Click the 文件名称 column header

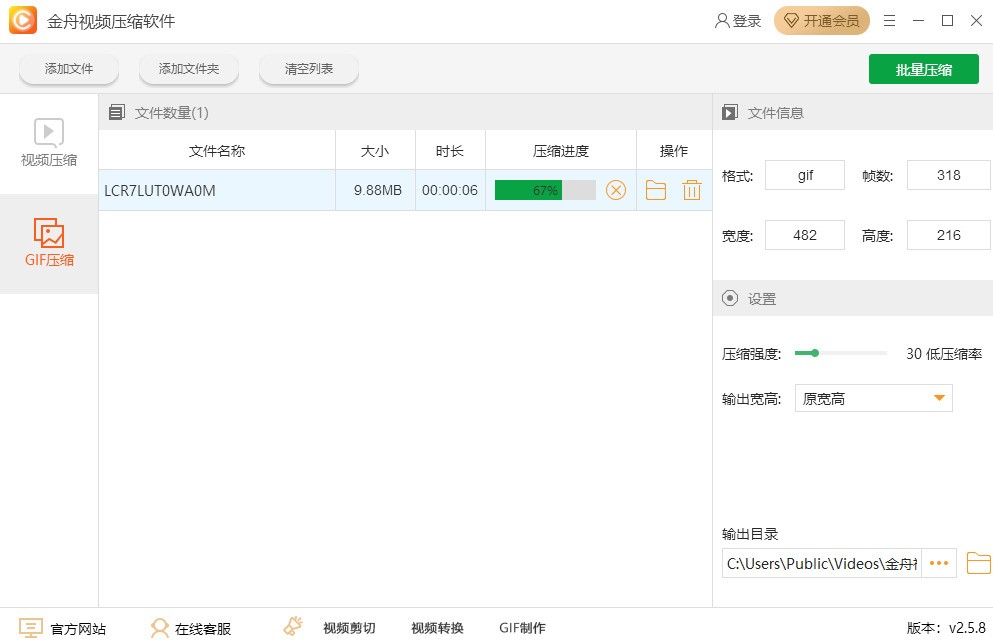[217, 151]
